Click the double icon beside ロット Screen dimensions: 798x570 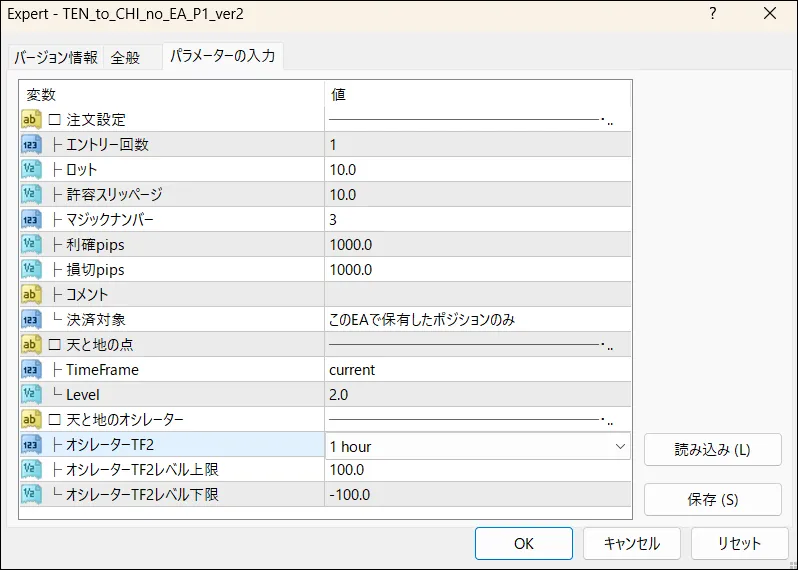coord(30,170)
